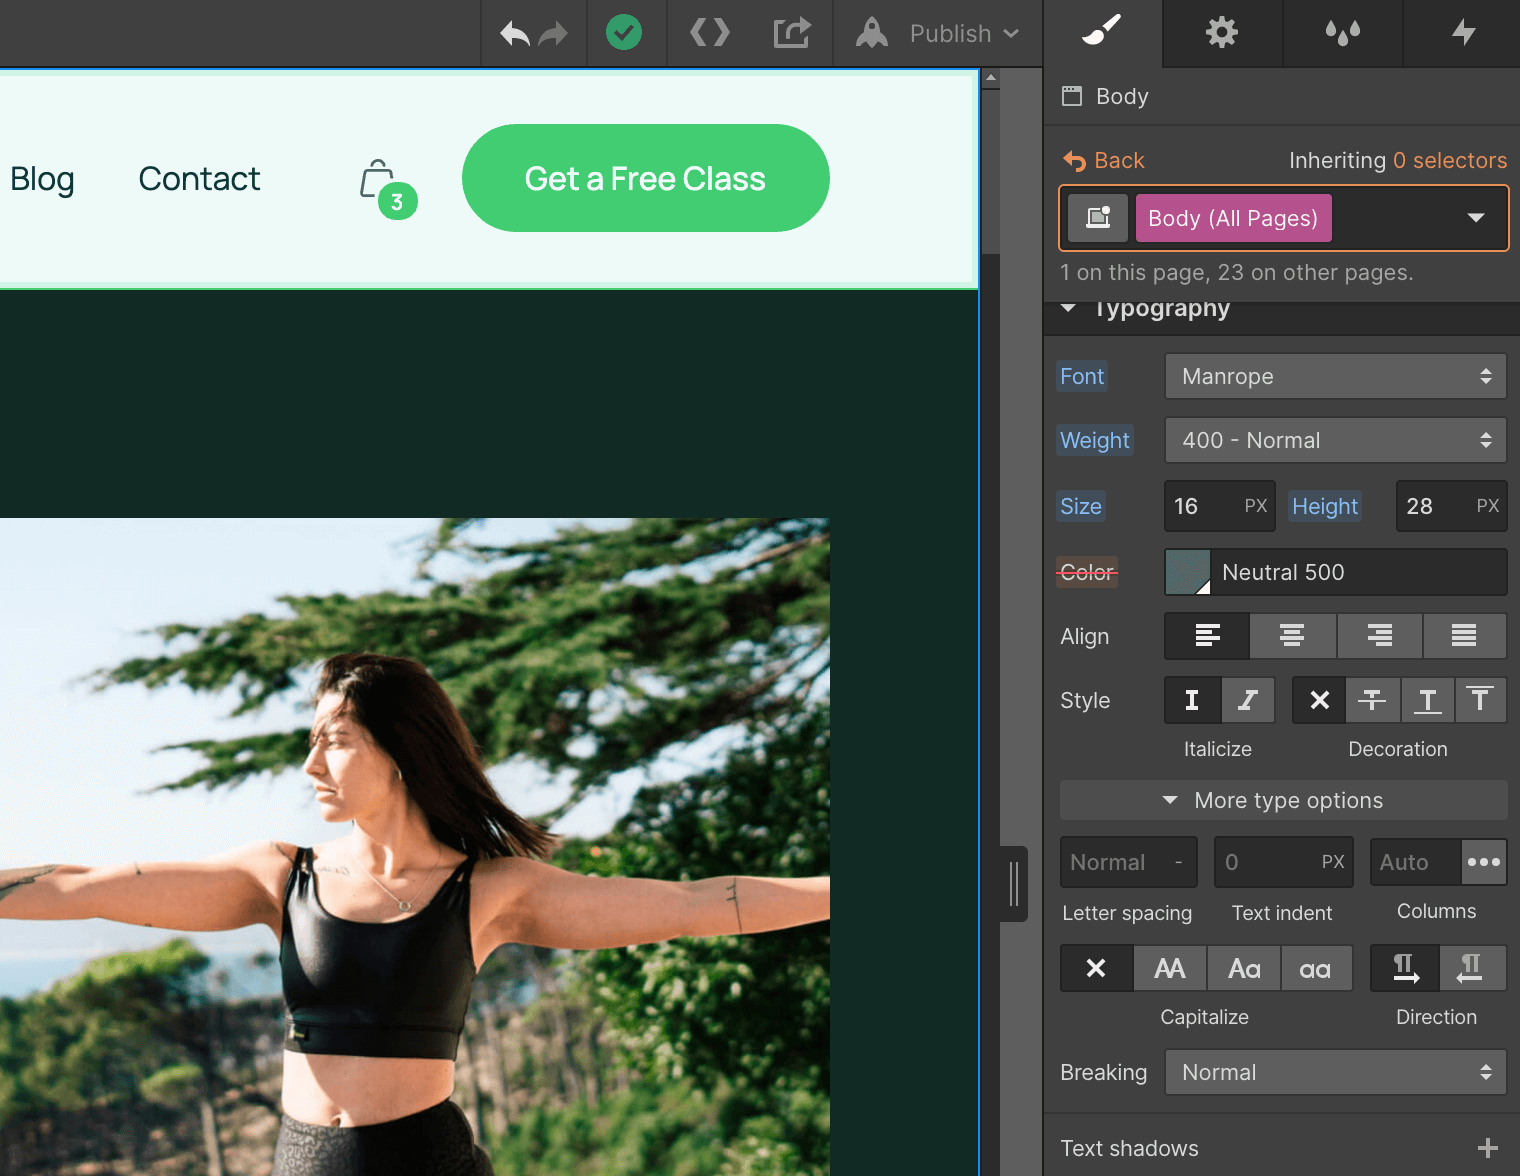Screen dimensions: 1520x1176
Task: Set text alignment to center
Action: click(1292, 636)
